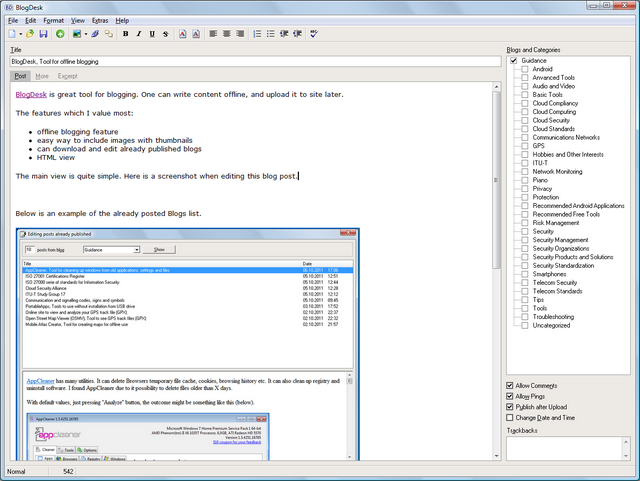The height and width of the screenshot is (481, 640).
Task: Align text left
Action: coord(213,34)
